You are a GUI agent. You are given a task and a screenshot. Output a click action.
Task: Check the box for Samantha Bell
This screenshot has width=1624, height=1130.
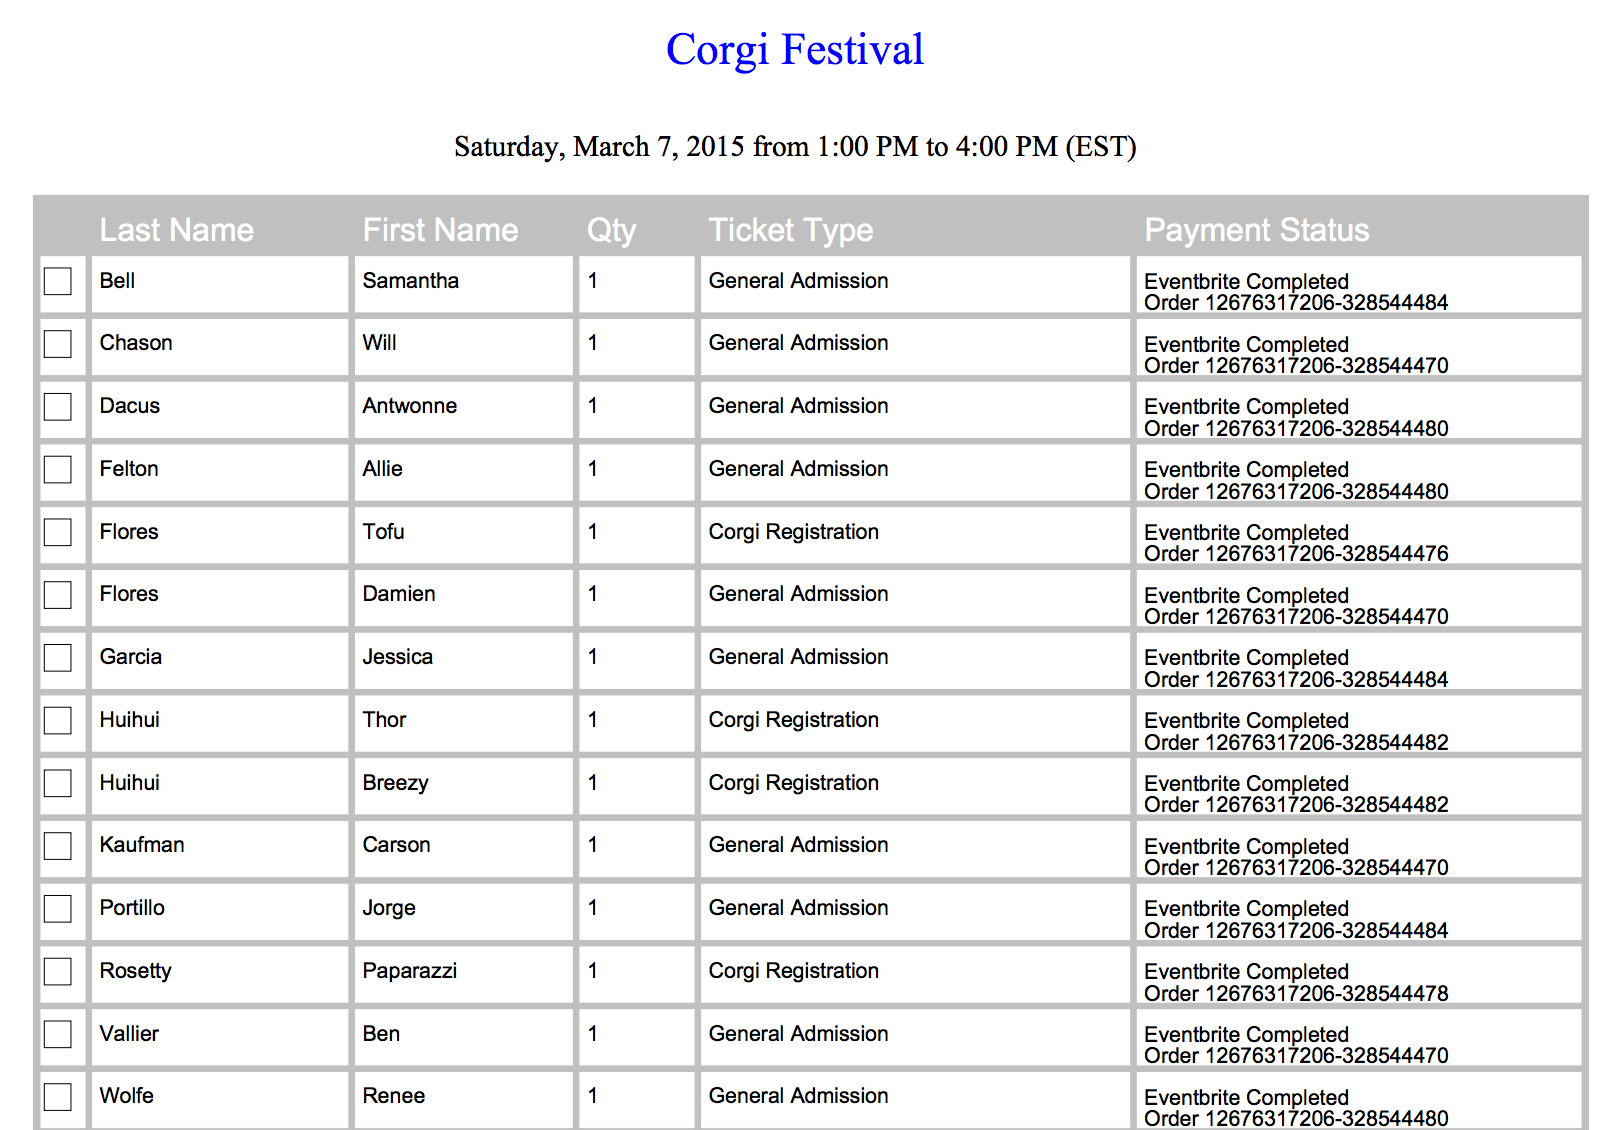click(58, 282)
